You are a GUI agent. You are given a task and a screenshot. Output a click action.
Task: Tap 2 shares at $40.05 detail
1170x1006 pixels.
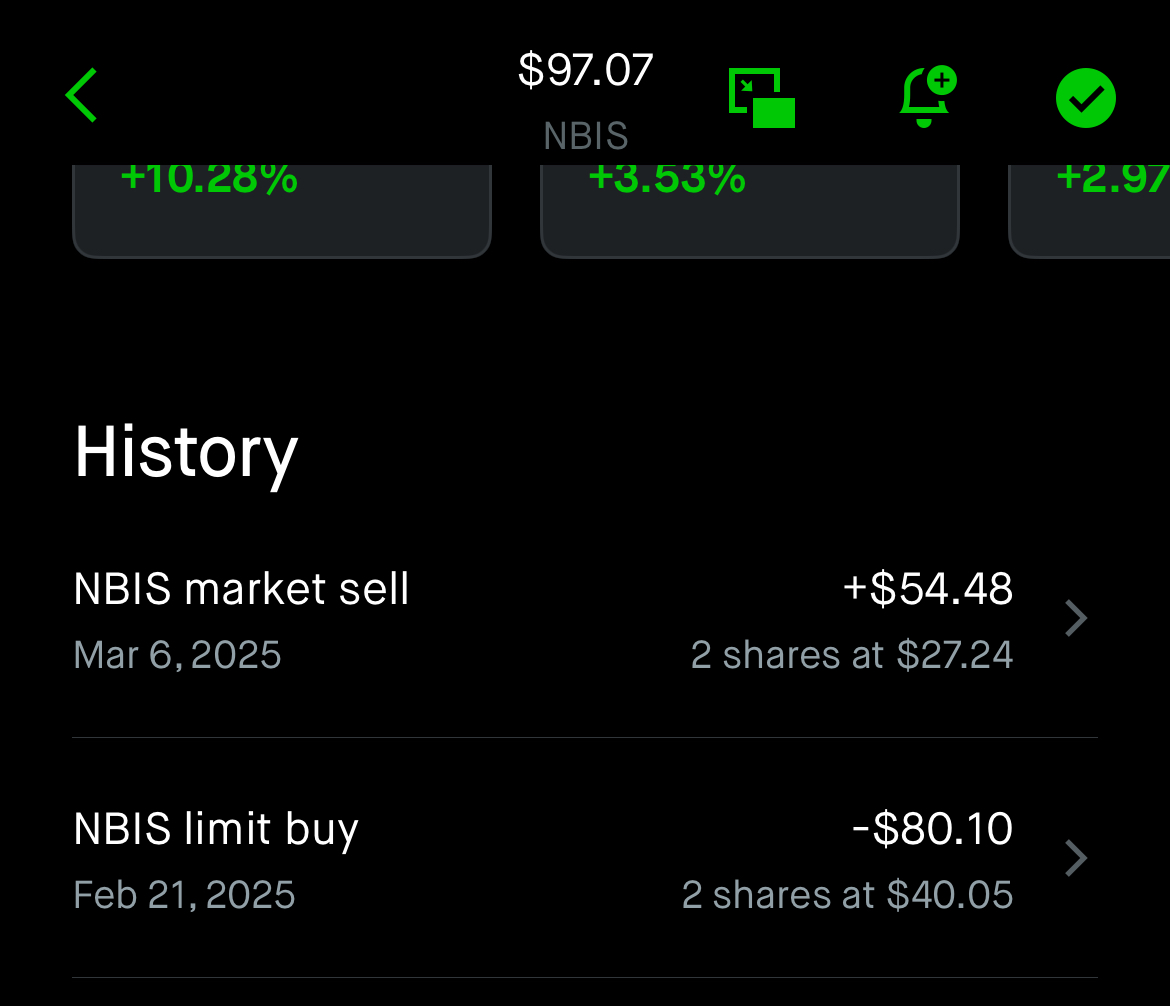(847, 895)
